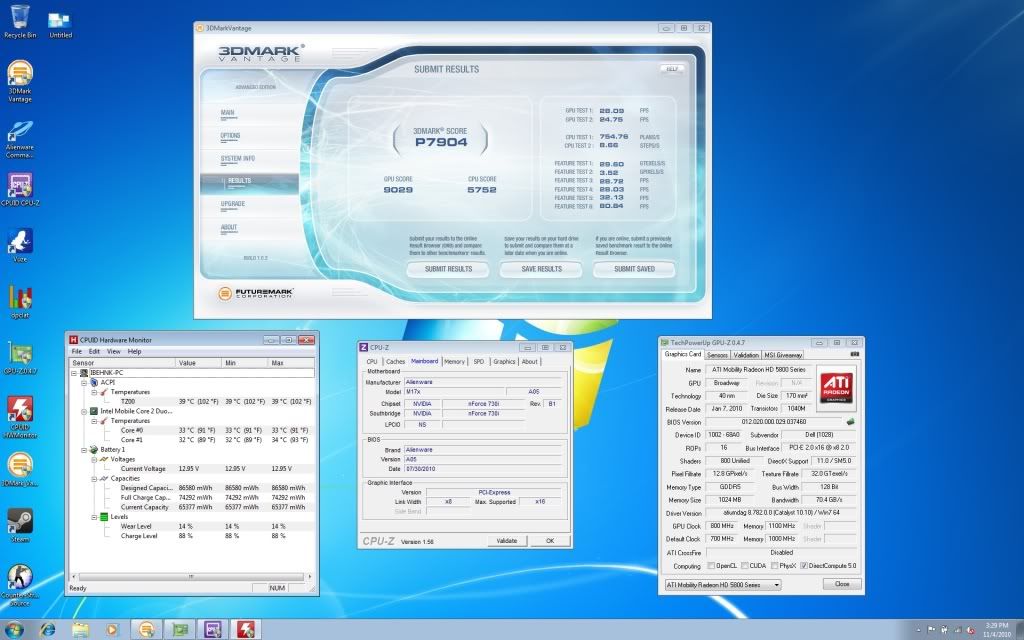
Task: Open the Graphics tab in CPU-Z
Action: click(504, 361)
